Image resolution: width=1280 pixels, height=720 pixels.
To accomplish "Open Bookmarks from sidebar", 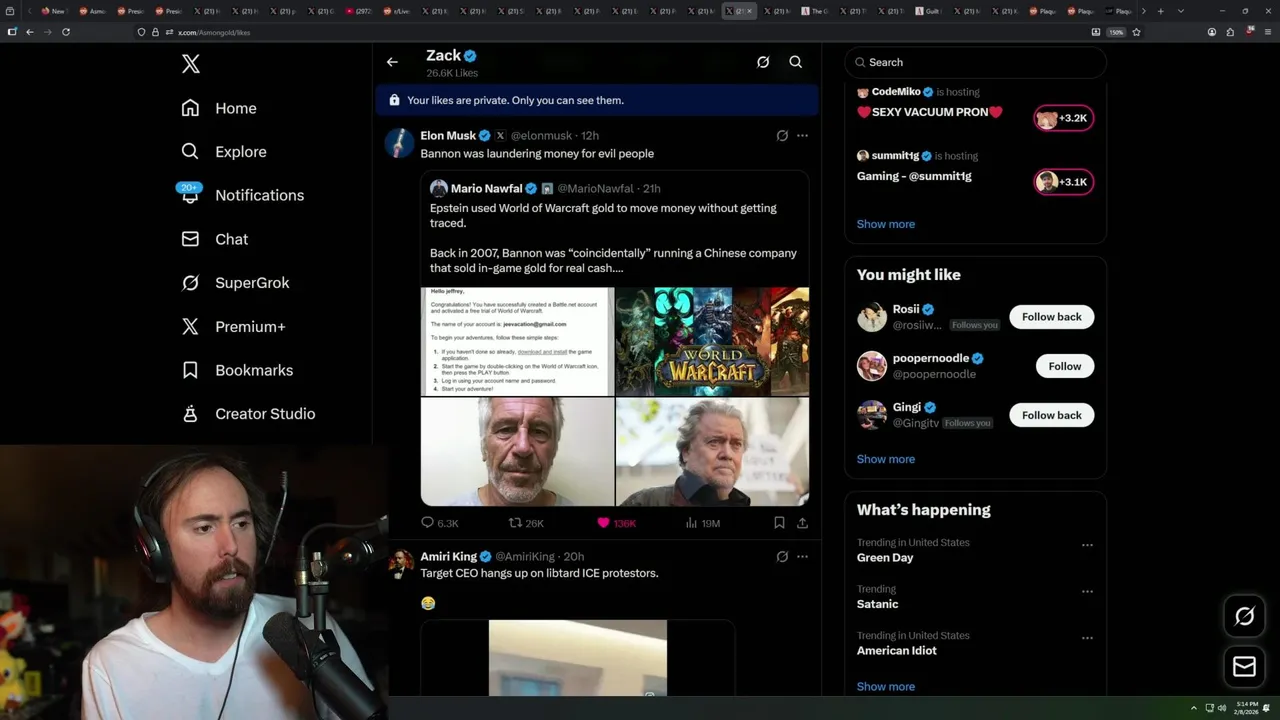I will [237, 370].
